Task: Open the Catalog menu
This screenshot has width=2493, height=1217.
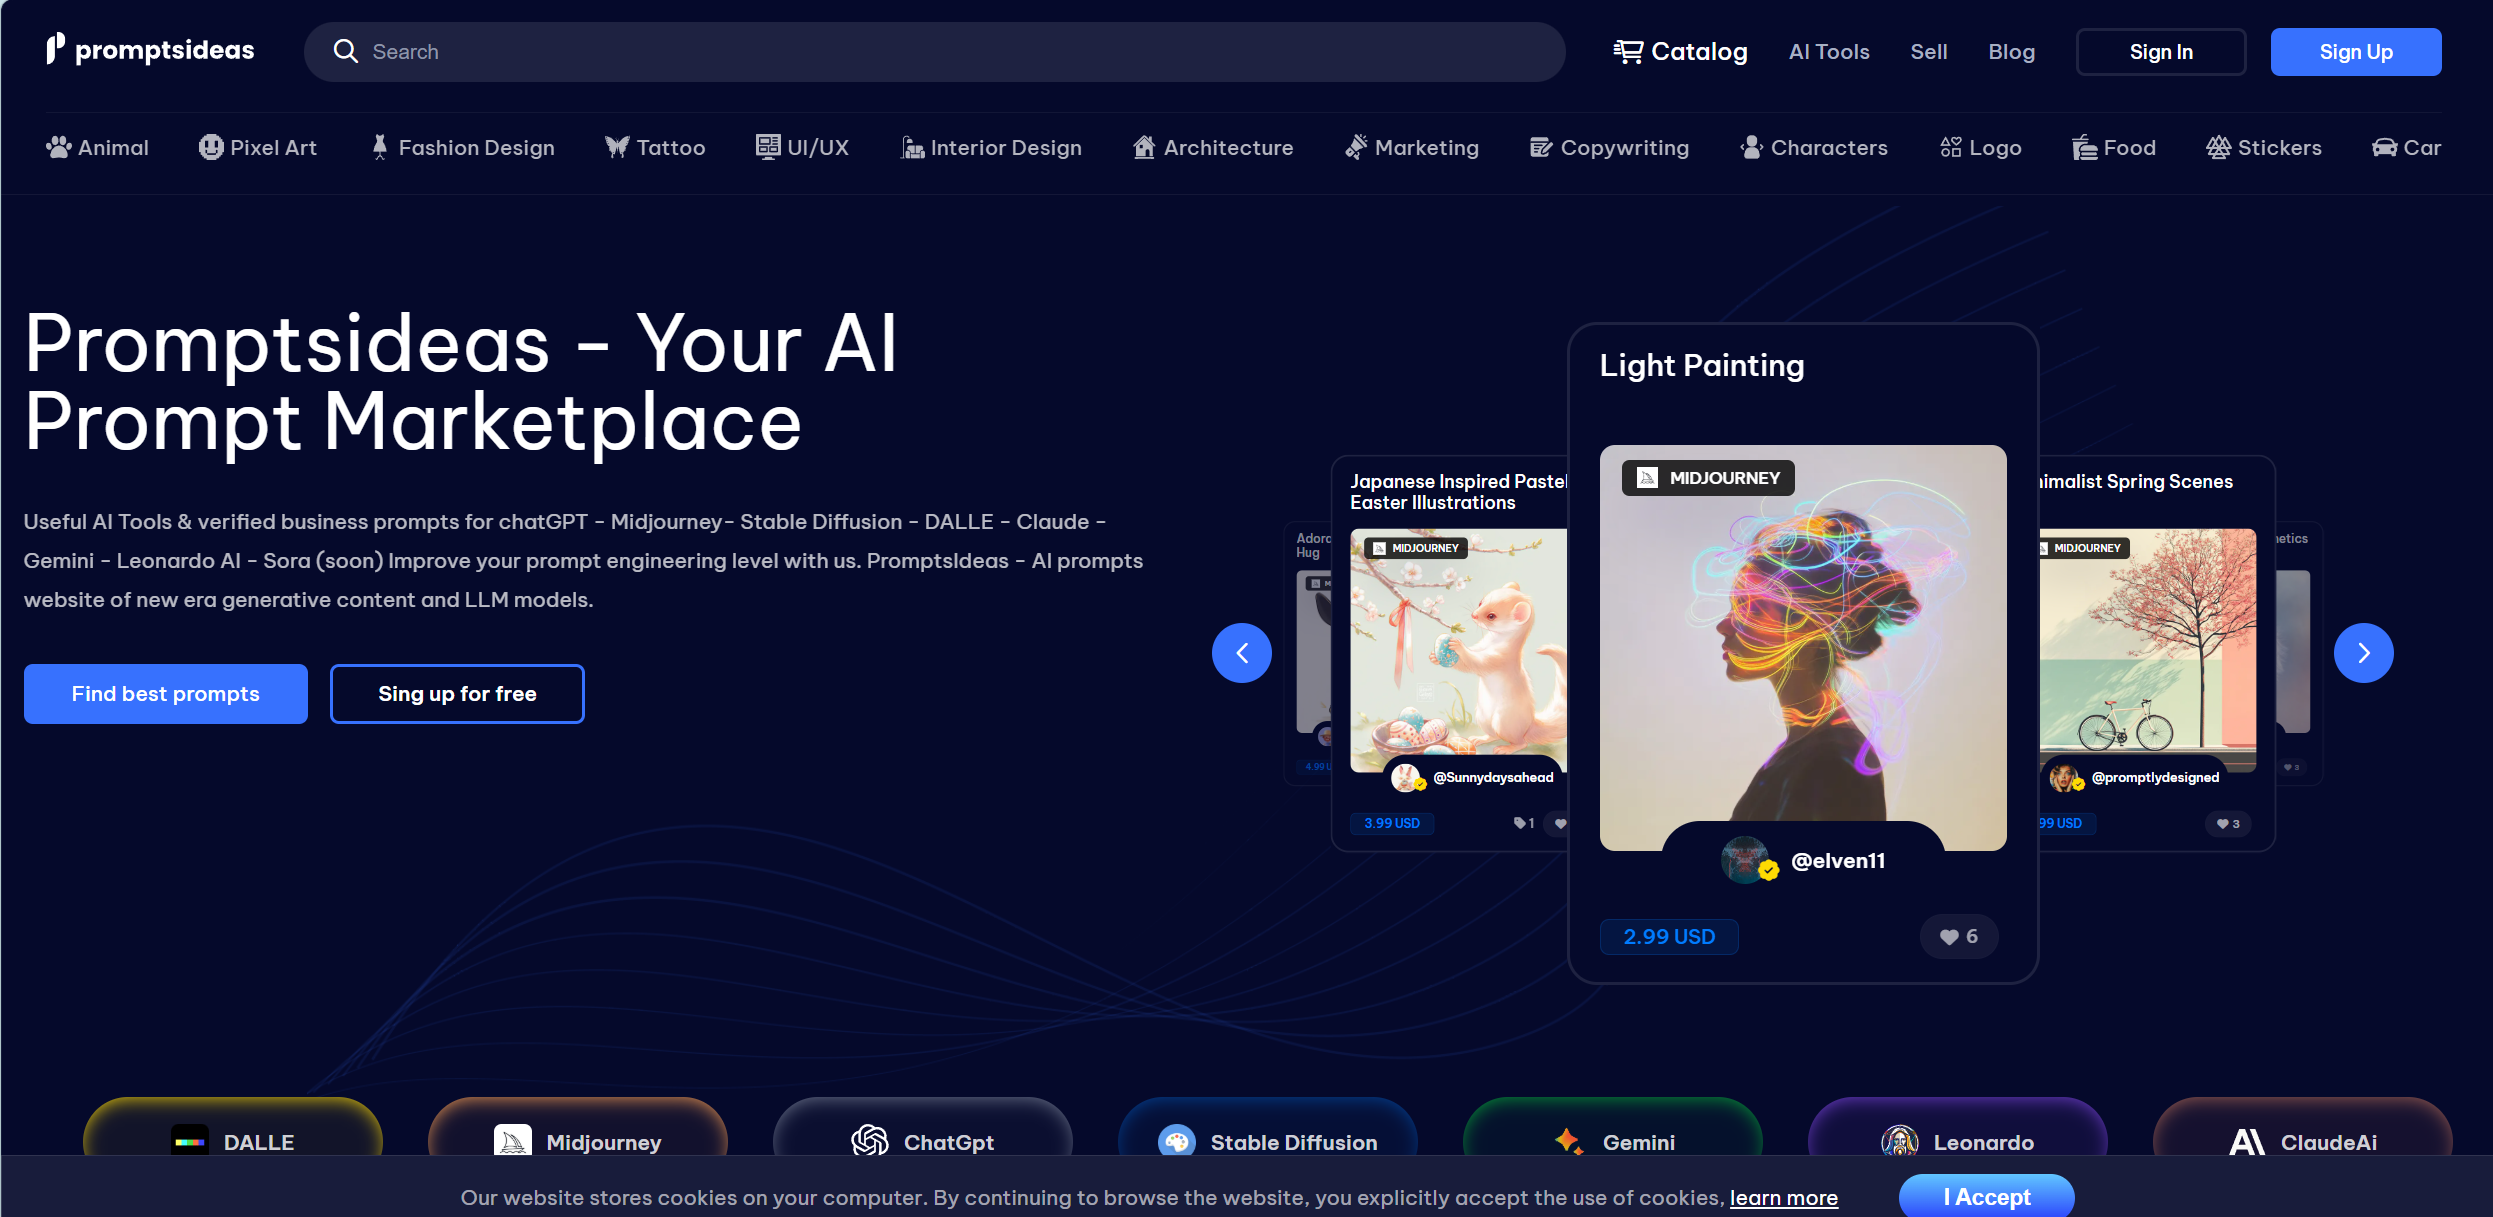Action: (1680, 51)
